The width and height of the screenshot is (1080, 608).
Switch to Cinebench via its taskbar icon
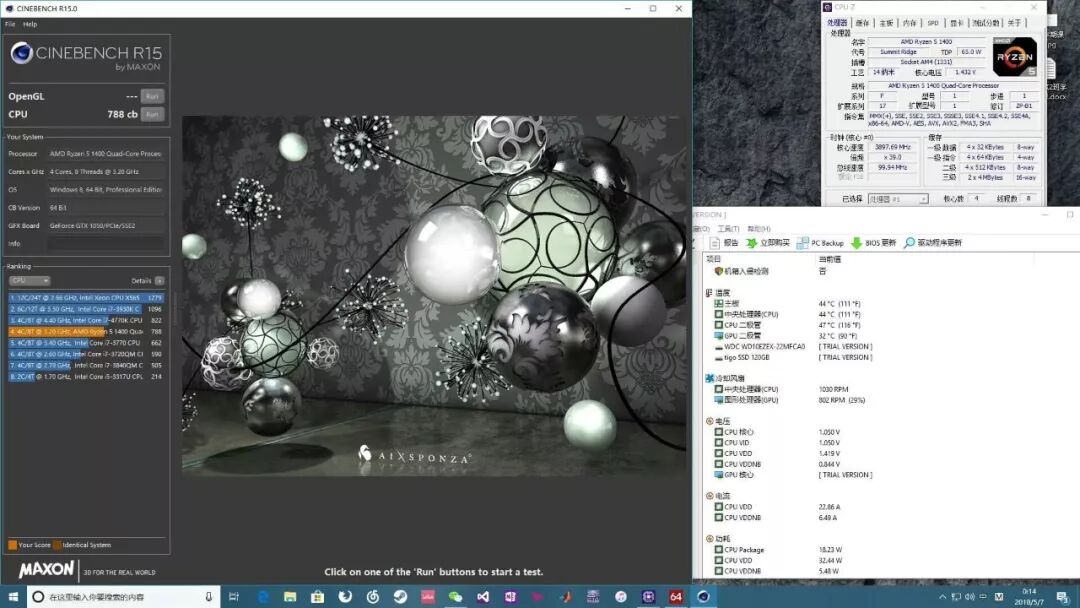point(703,597)
